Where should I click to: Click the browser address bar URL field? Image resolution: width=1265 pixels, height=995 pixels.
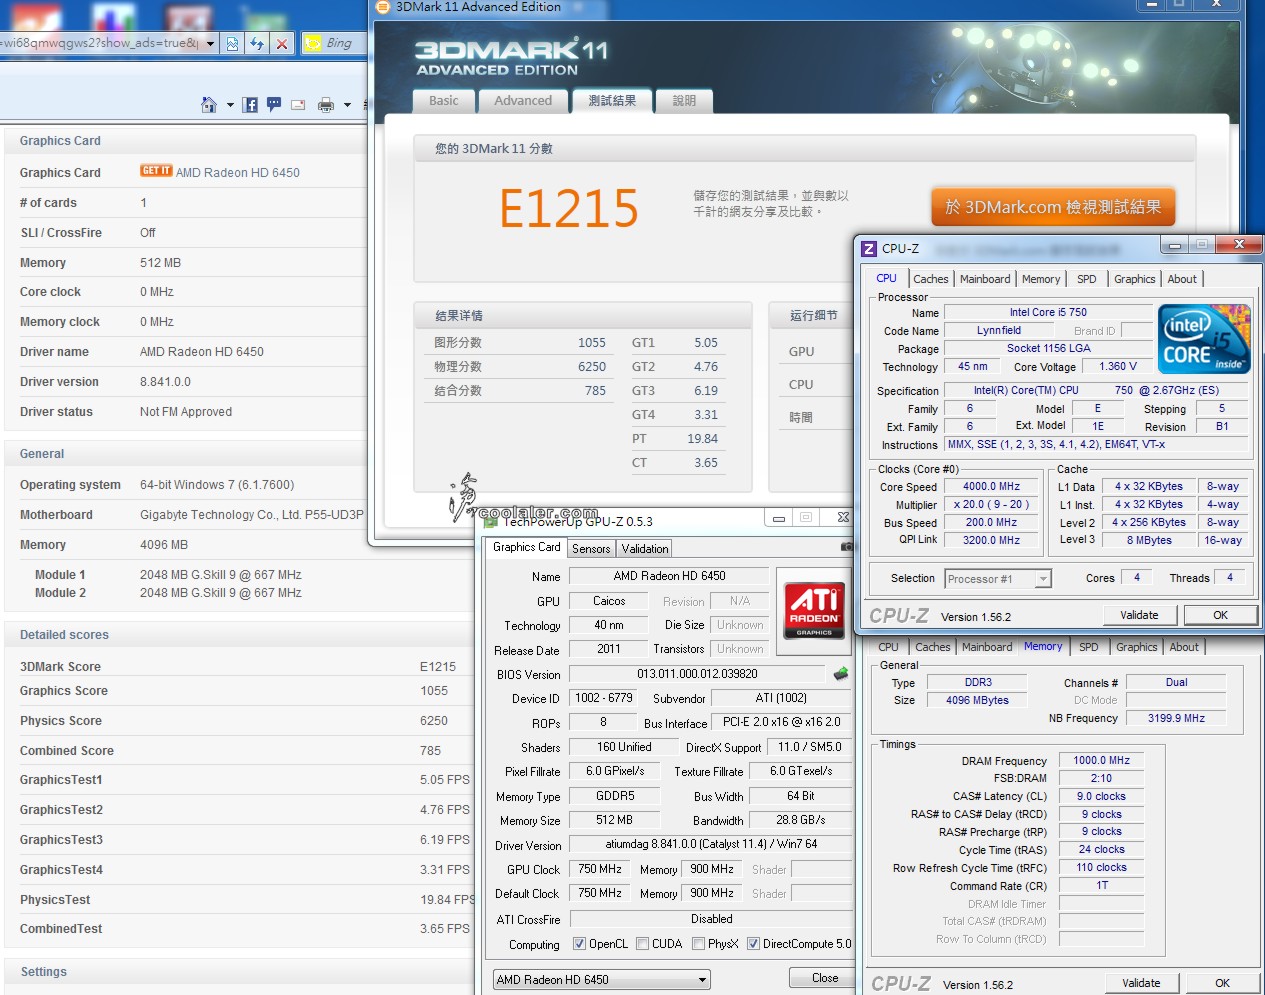tap(100, 43)
